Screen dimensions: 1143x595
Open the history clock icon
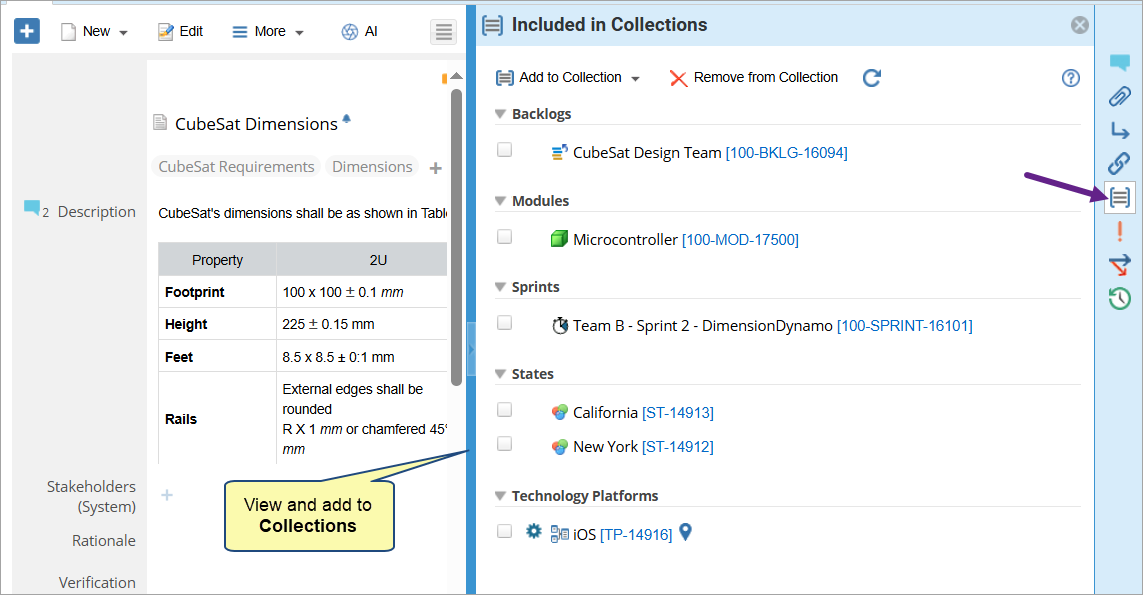point(1119,298)
